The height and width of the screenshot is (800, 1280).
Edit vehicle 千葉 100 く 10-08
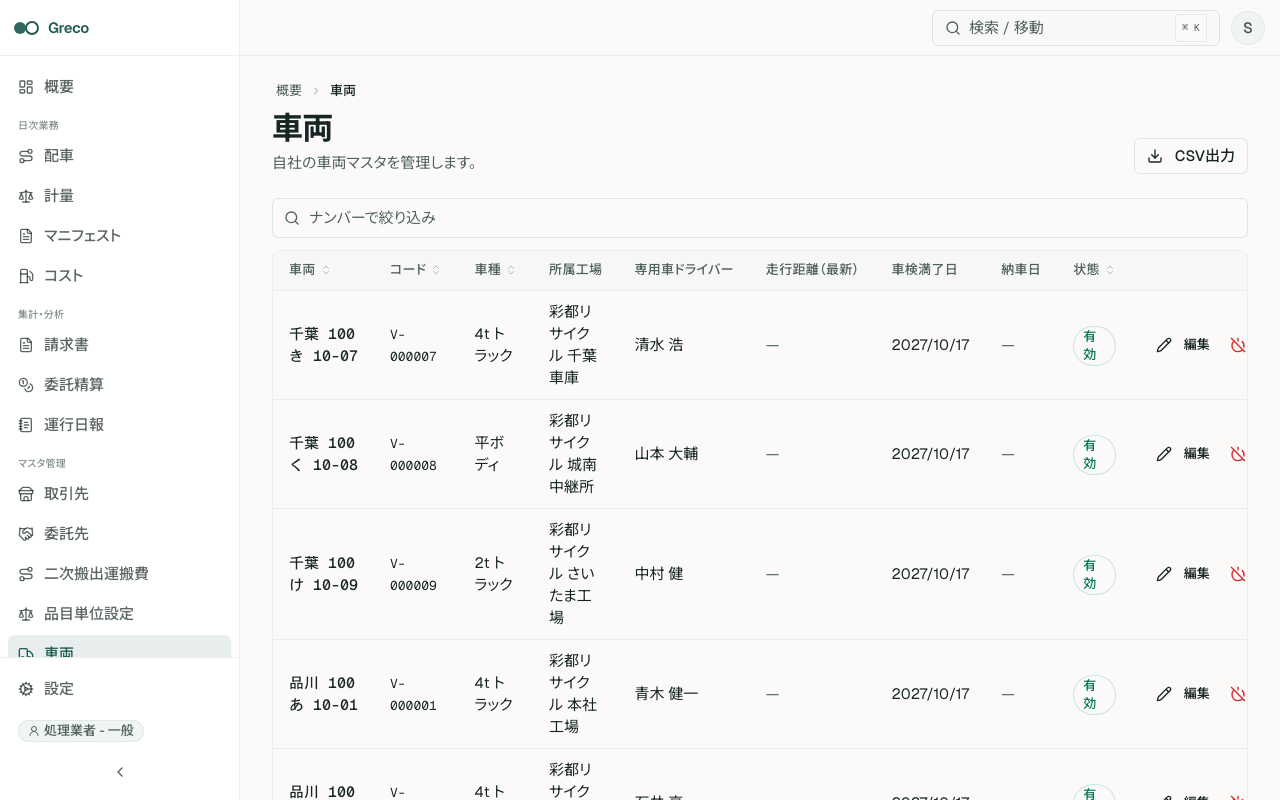pyautogui.click(x=1183, y=454)
